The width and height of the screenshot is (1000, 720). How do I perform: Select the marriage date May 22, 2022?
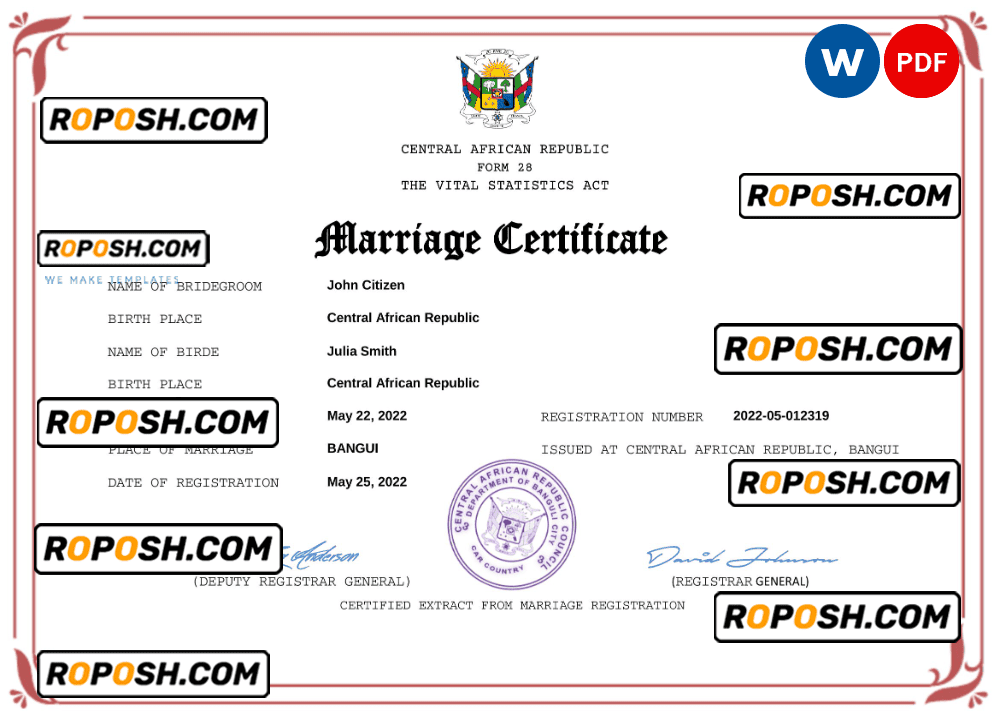367,416
